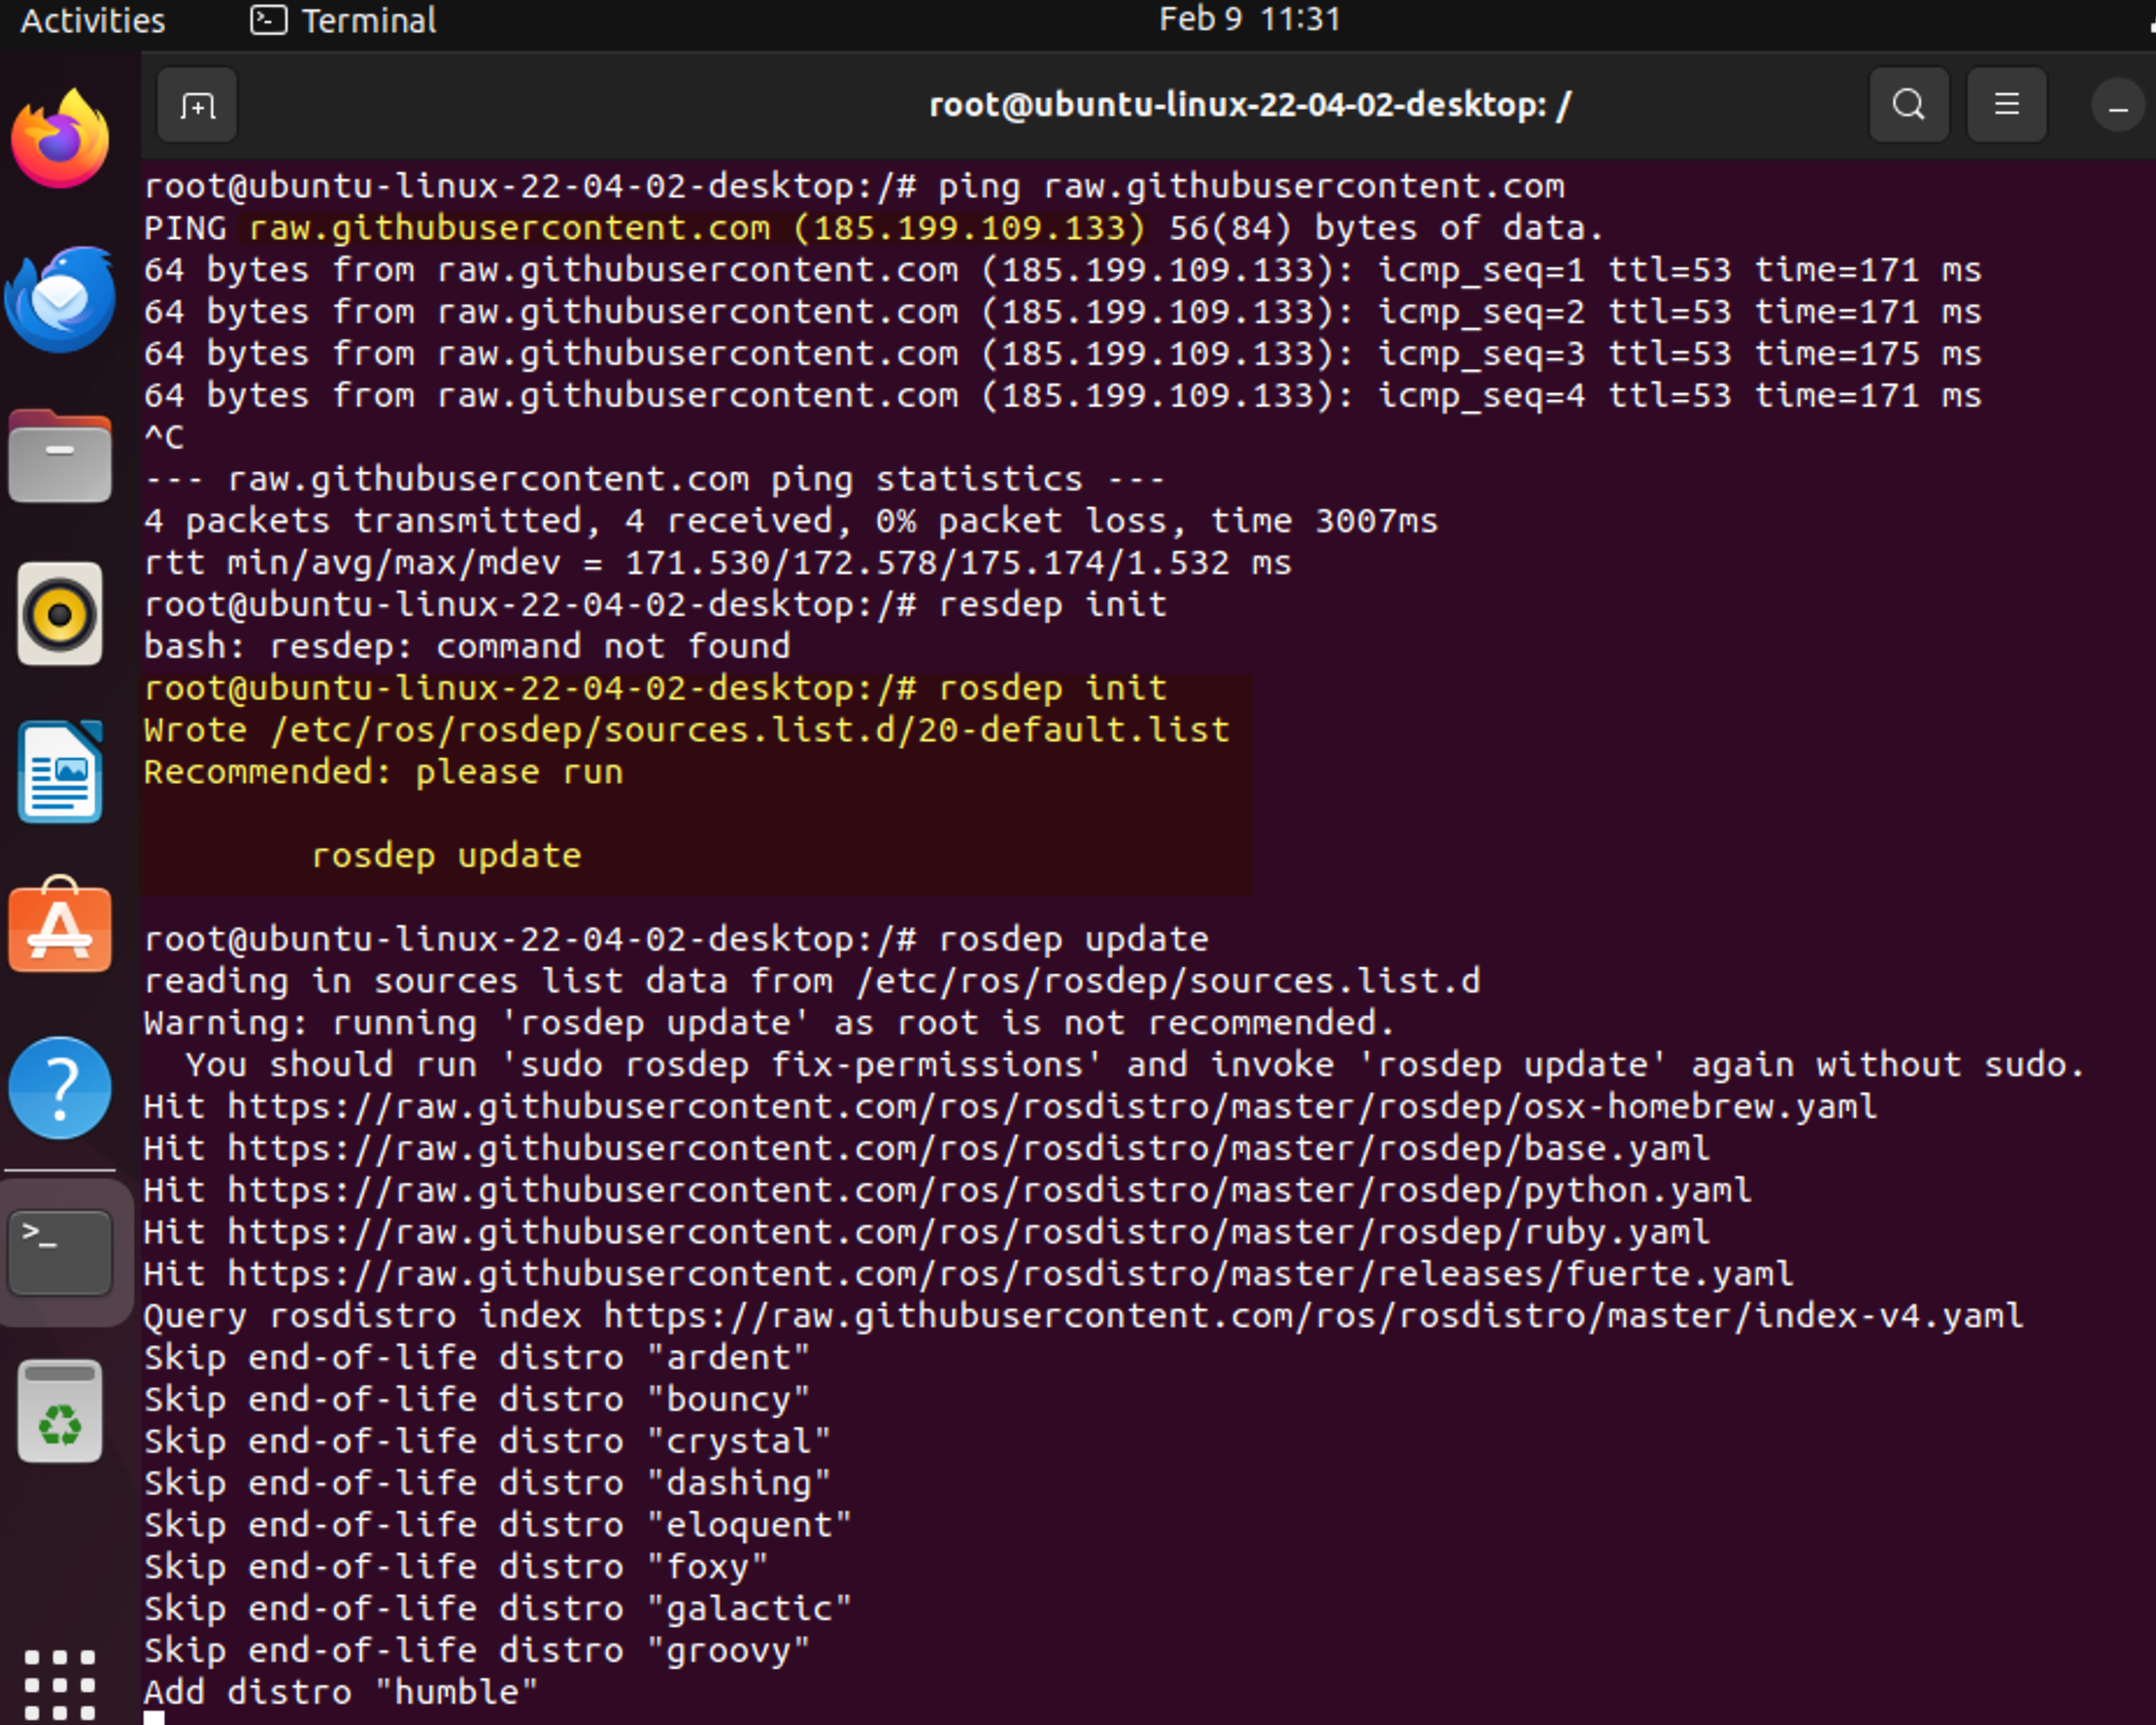
Task: Minimize the terminal window
Action: coord(2117,106)
